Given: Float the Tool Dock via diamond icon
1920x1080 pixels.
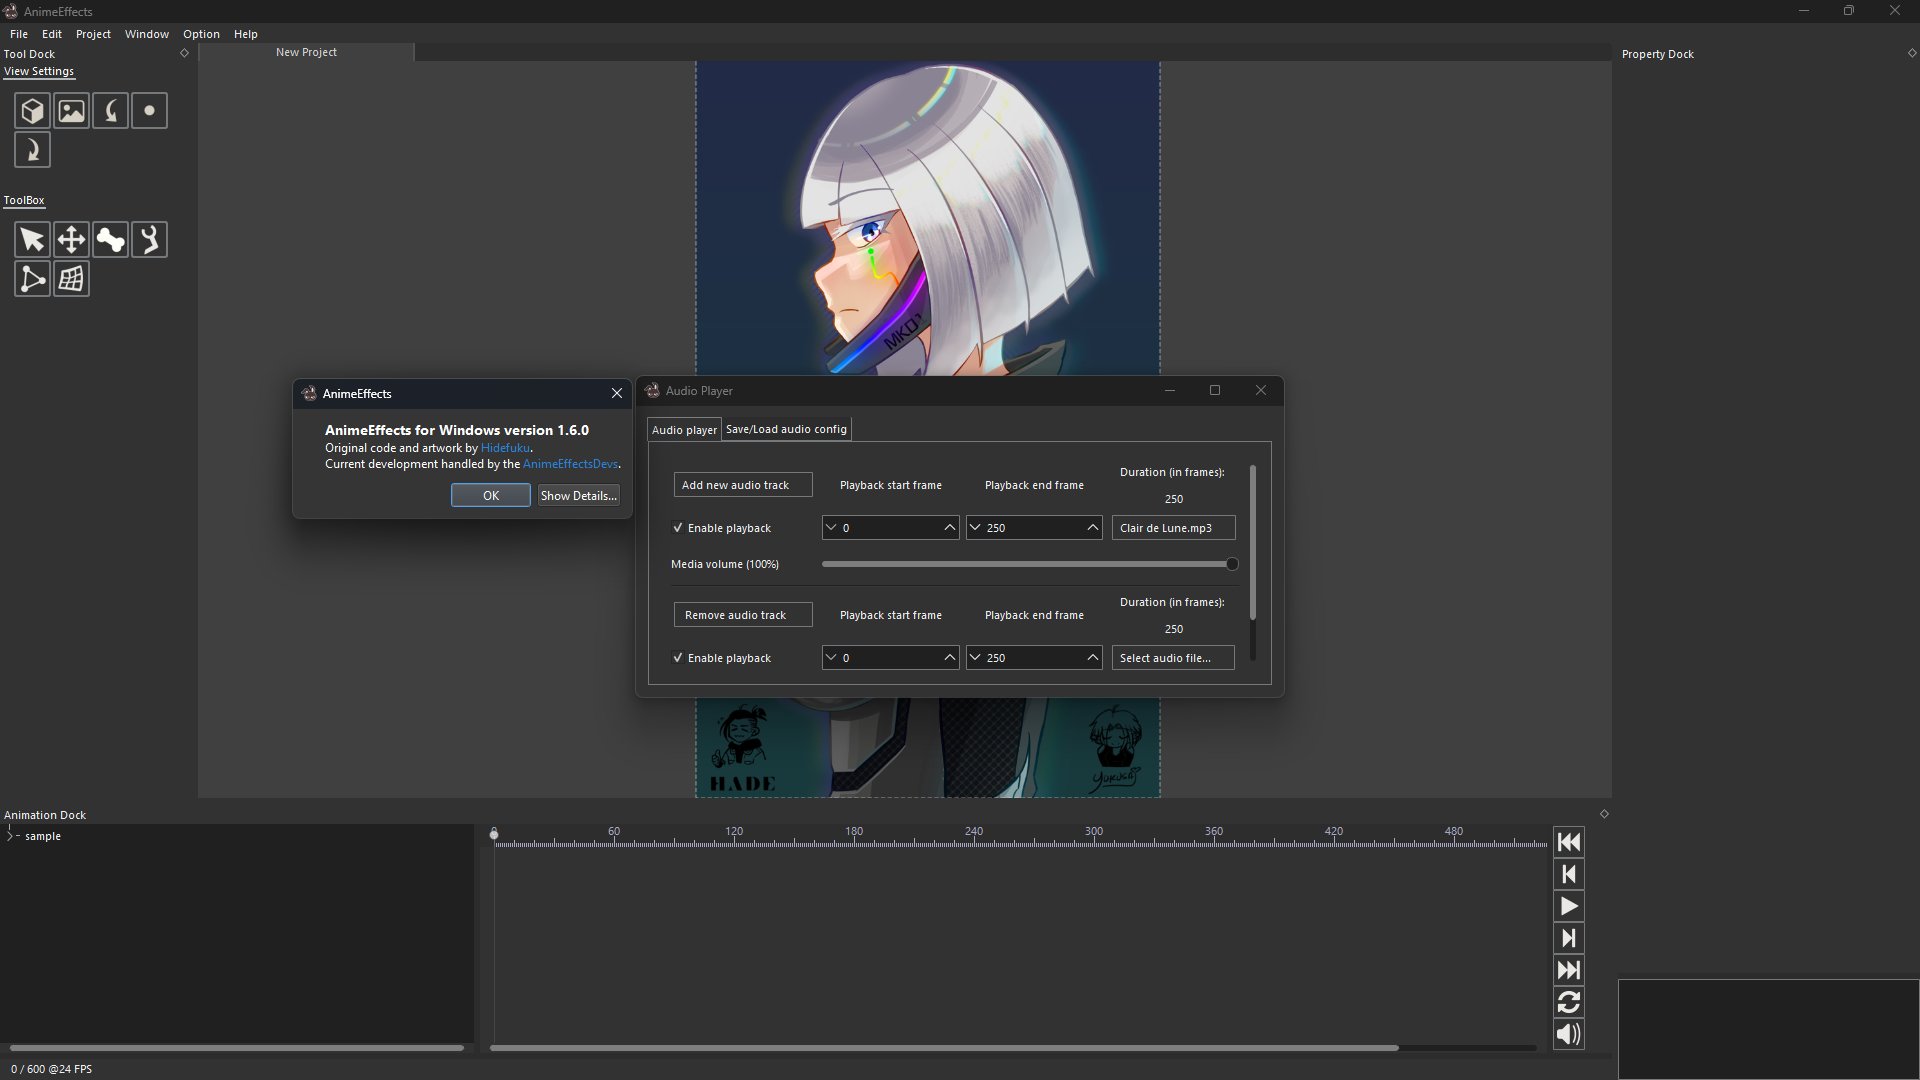Looking at the screenshot, I should pos(184,53).
